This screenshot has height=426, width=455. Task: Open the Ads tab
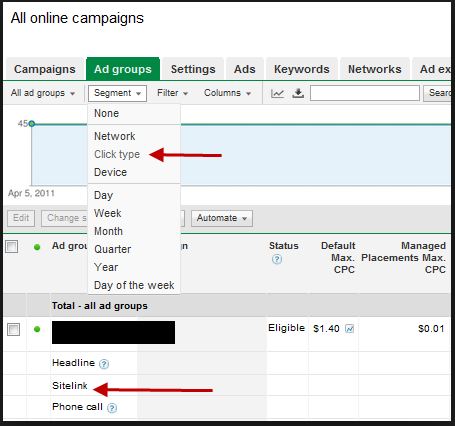click(245, 69)
